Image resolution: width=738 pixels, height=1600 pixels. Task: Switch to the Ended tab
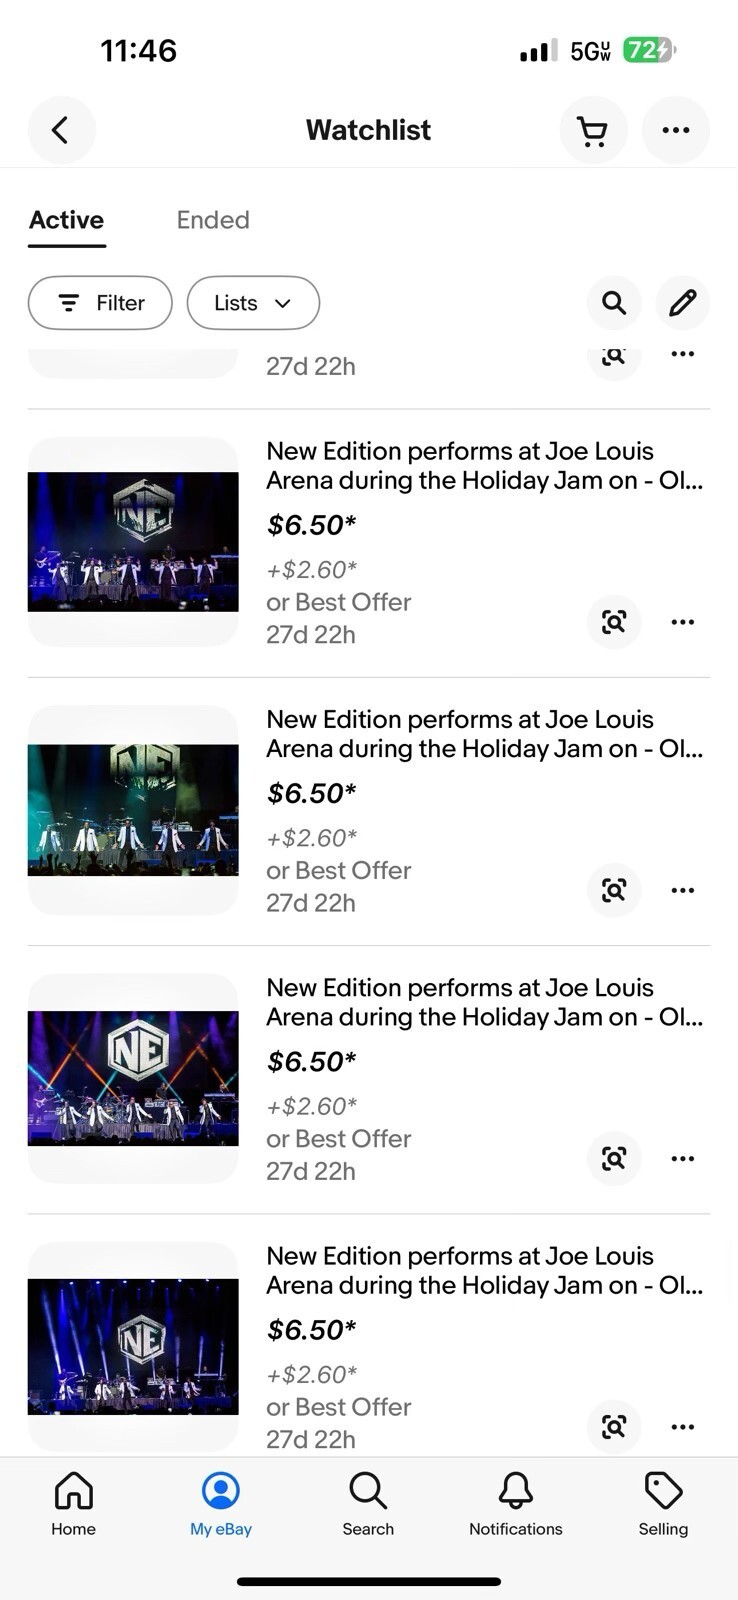[x=213, y=220]
